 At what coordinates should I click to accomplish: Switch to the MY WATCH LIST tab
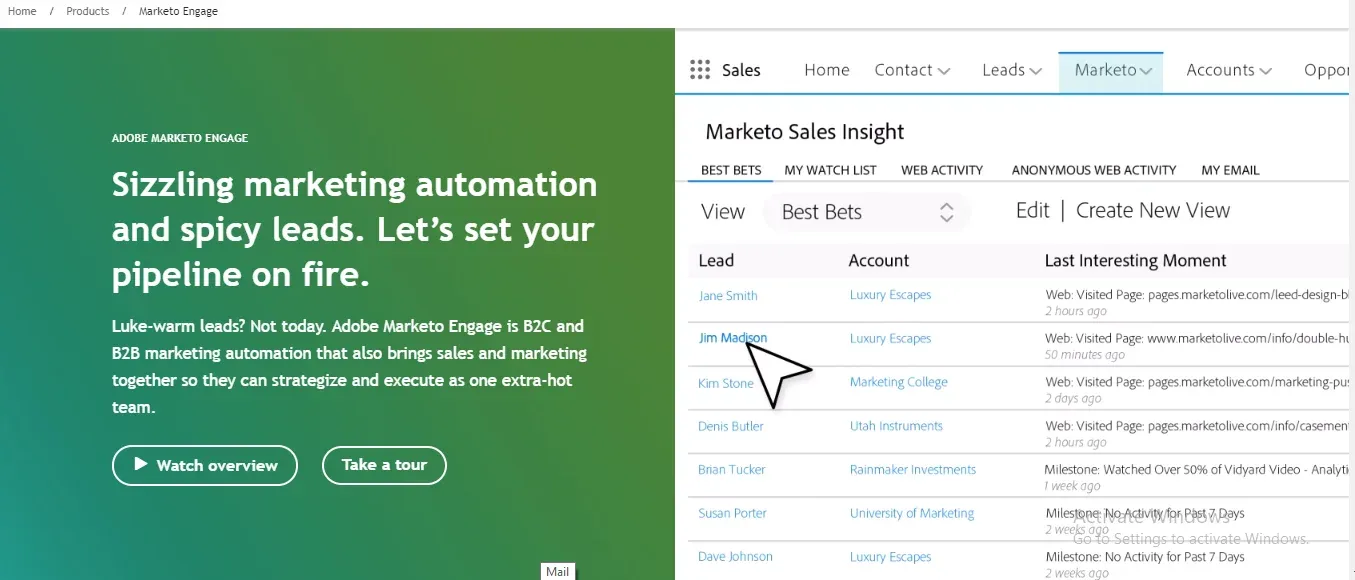tap(830, 170)
